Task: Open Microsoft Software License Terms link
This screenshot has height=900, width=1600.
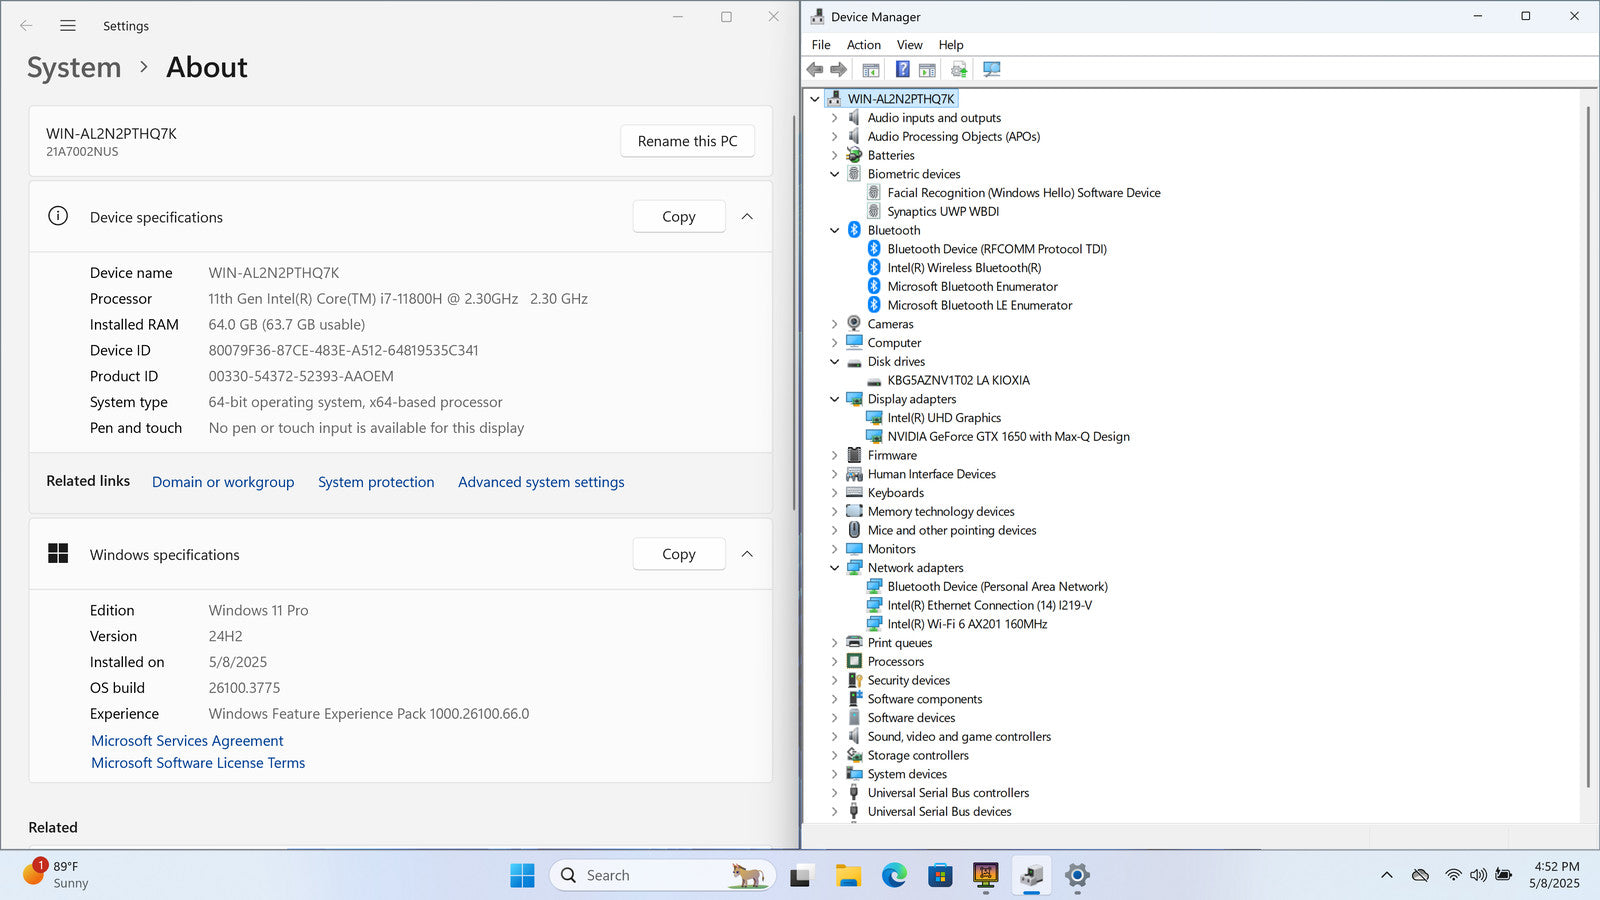Action: tap(198, 763)
